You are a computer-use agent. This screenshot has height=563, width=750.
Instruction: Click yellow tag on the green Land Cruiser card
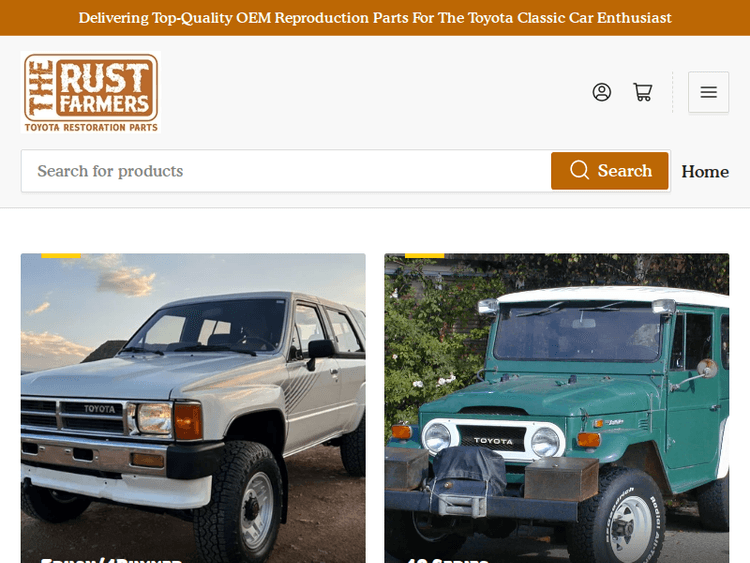pyautogui.click(x=424, y=255)
